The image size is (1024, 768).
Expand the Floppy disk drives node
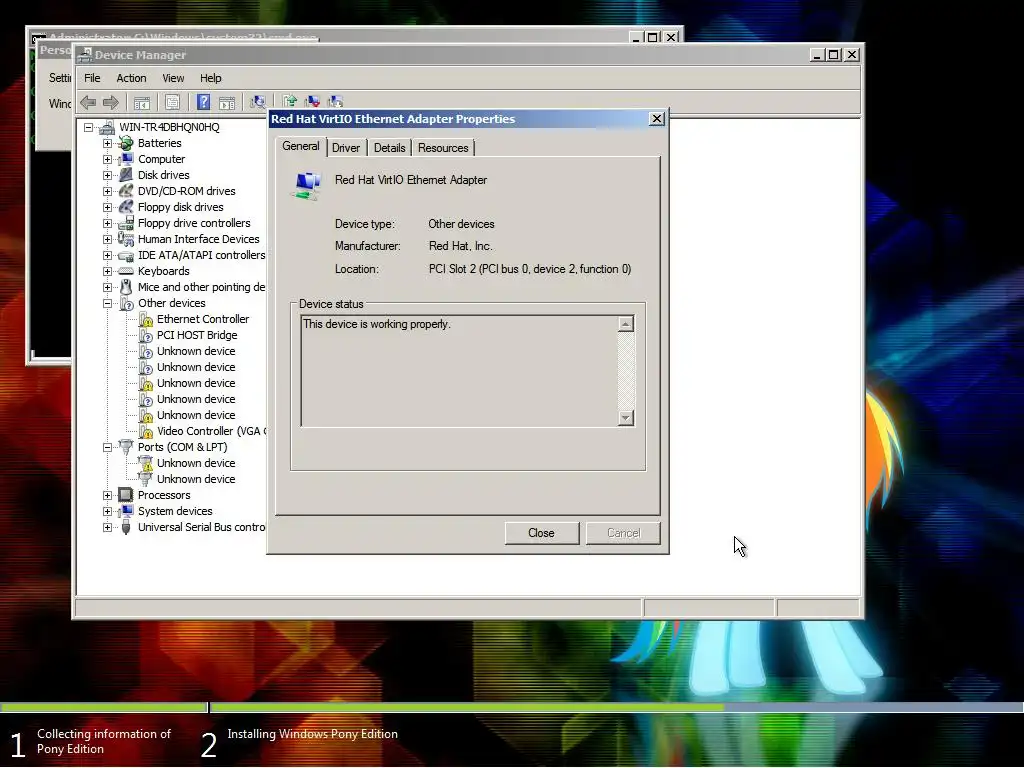107,207
